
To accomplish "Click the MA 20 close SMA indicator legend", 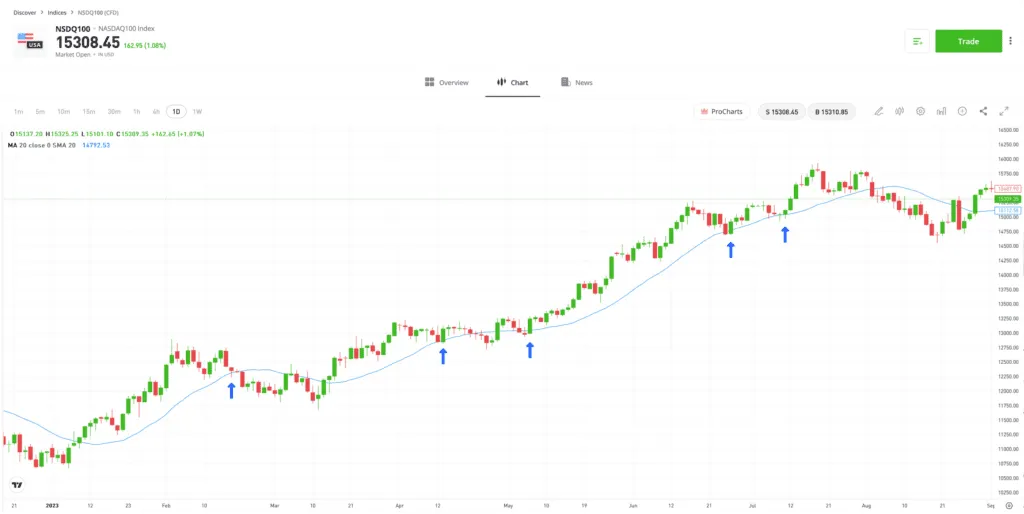I will (x=42, y=145).
